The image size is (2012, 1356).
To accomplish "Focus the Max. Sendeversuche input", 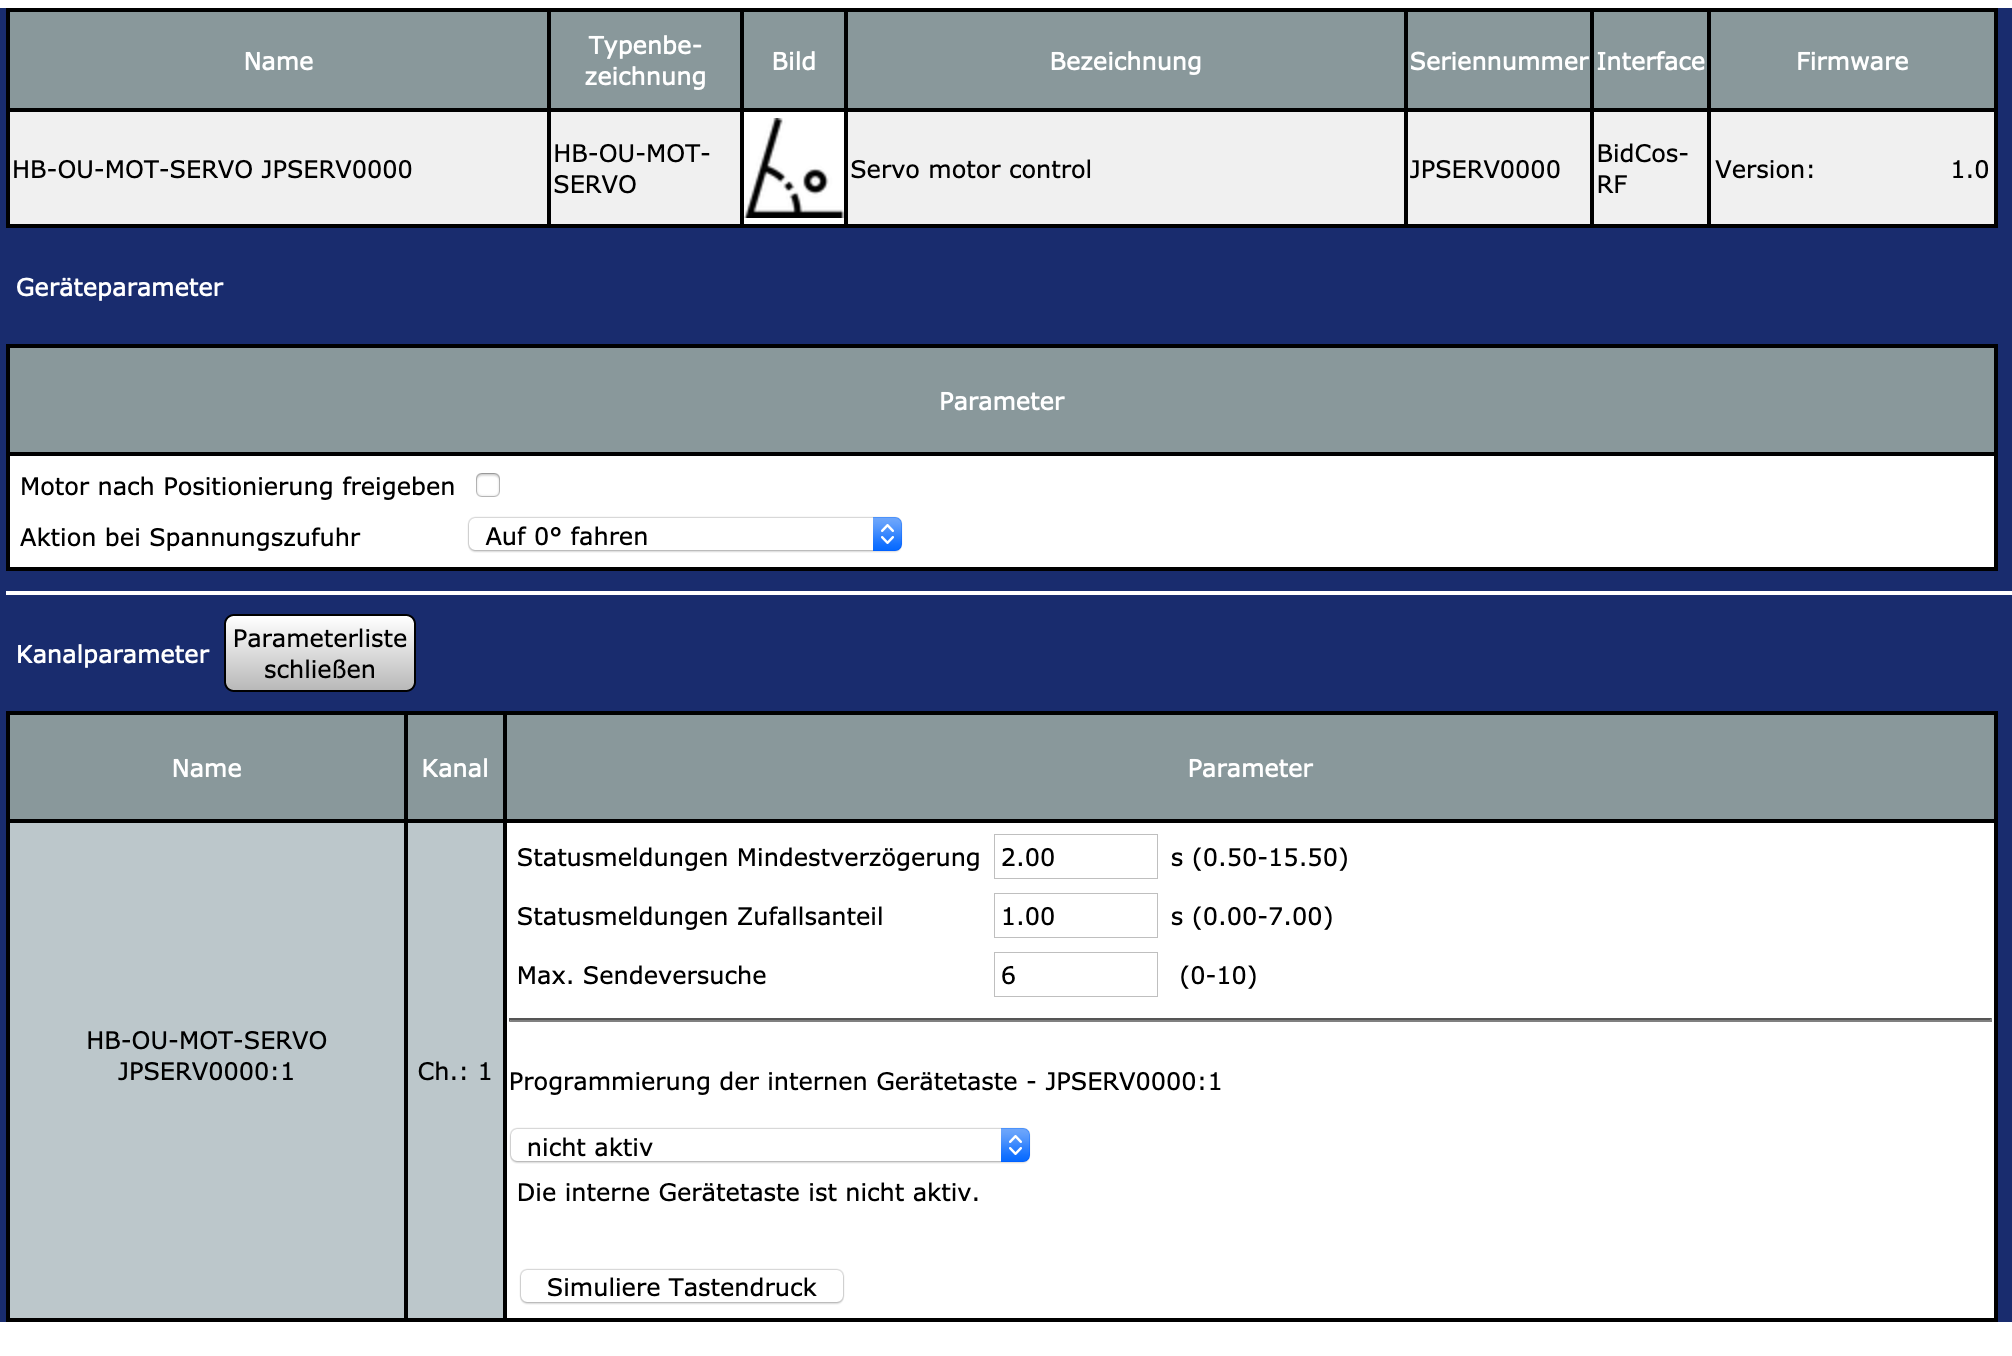I will pos(1074,975).
